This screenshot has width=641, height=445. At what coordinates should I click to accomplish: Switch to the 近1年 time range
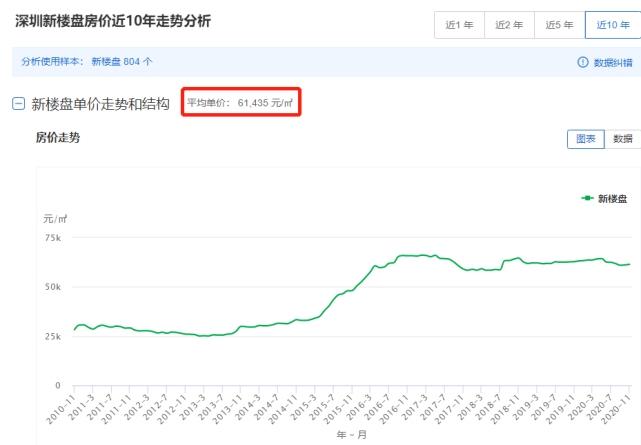pos(459,25)
